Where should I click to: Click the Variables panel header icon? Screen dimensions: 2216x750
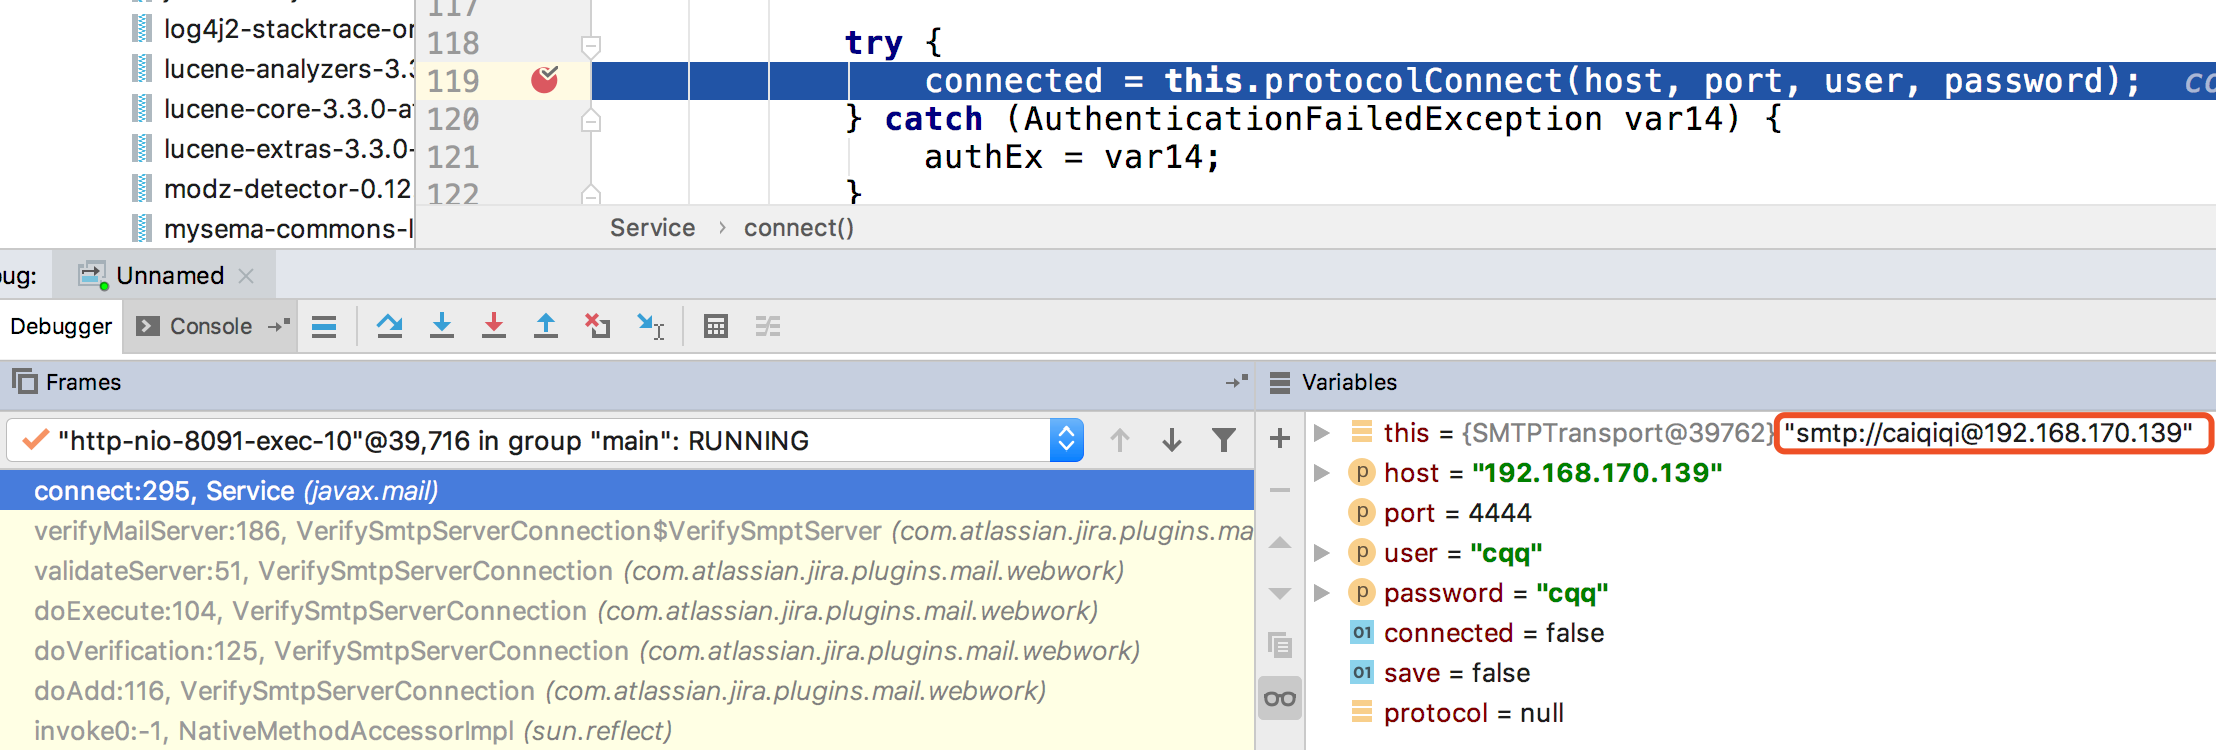click(x=1280, y=383)
